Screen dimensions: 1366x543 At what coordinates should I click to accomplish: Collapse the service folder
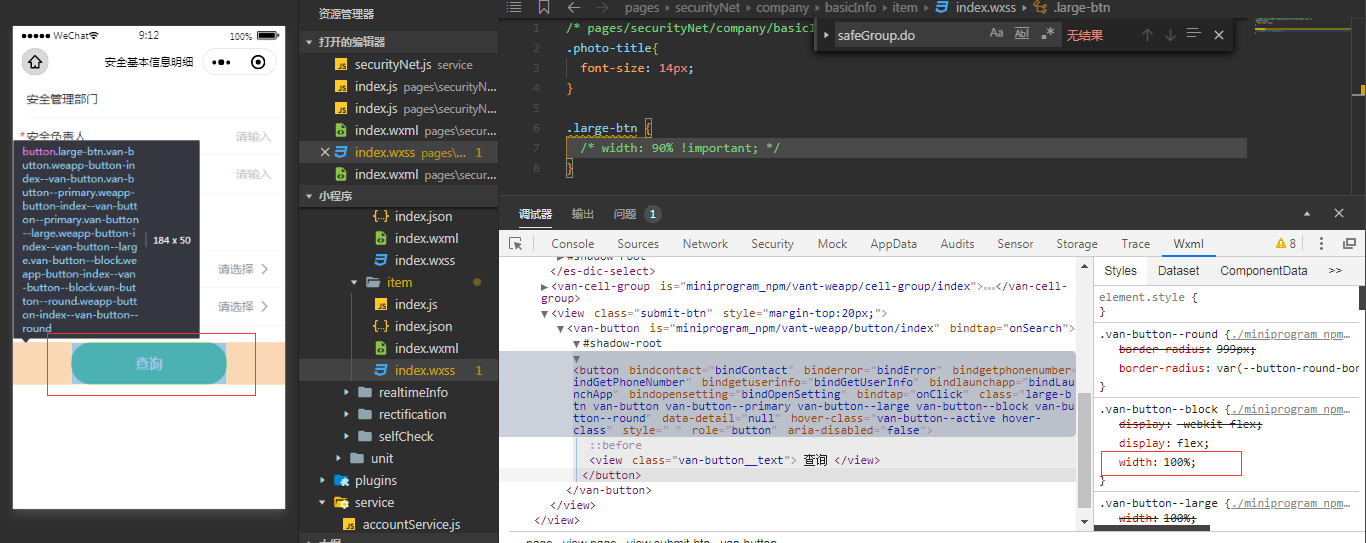(399, 502)
